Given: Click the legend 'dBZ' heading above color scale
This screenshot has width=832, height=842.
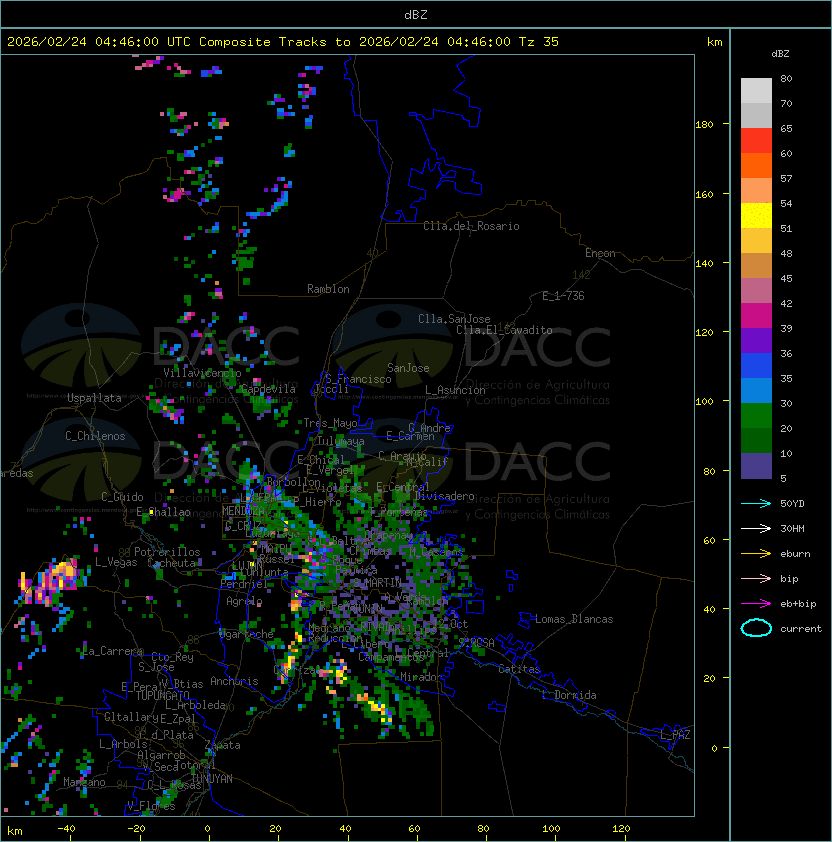Looking at the screenshot, I should tap(780, 54).
